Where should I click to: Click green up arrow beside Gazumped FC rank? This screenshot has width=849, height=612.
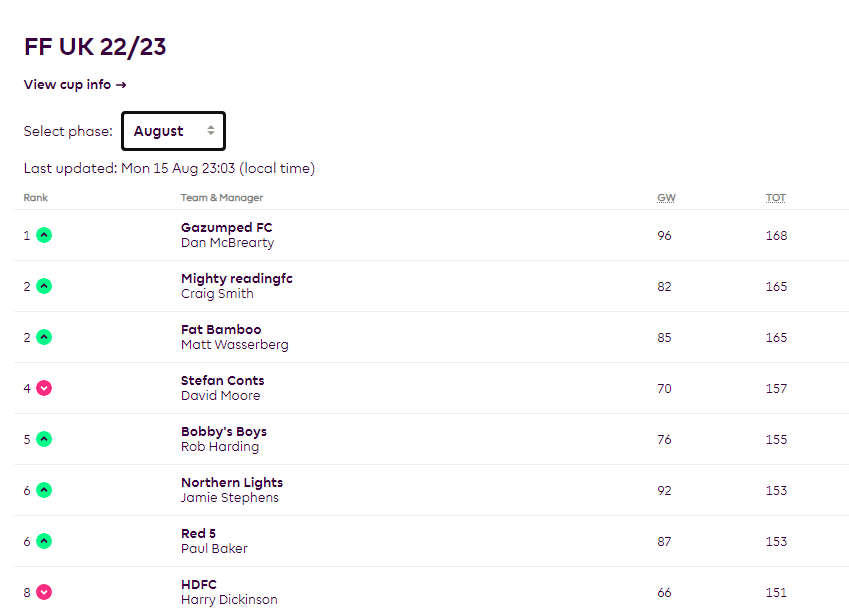coord(44,236)
